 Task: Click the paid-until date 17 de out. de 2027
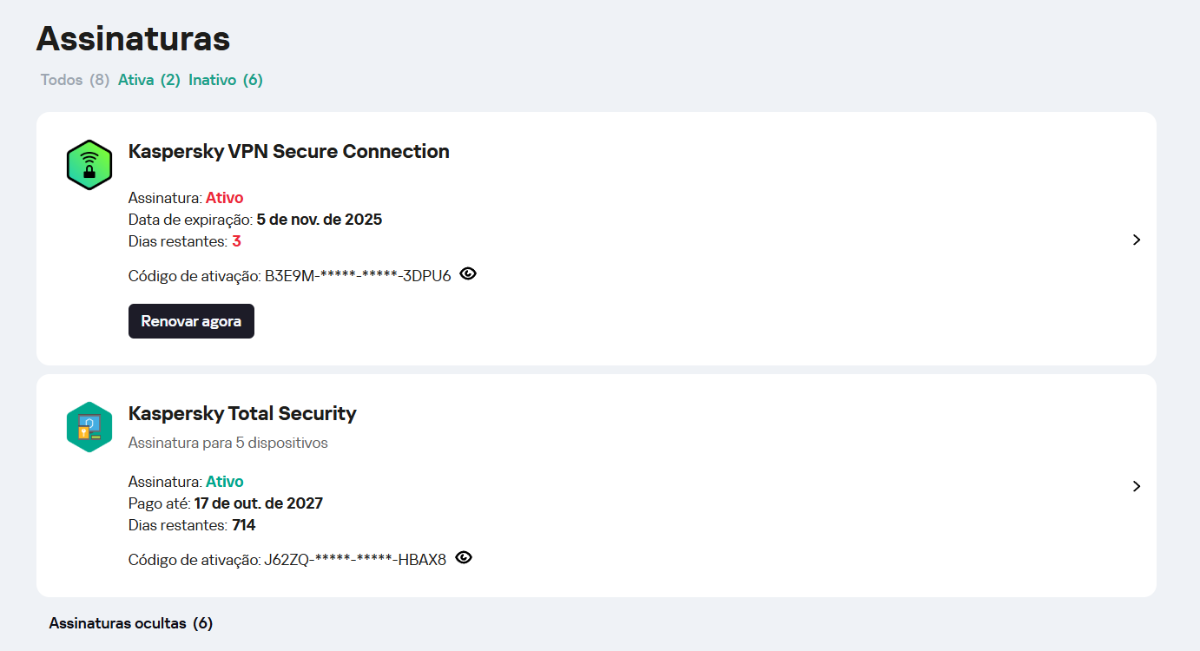coord(258,503)
